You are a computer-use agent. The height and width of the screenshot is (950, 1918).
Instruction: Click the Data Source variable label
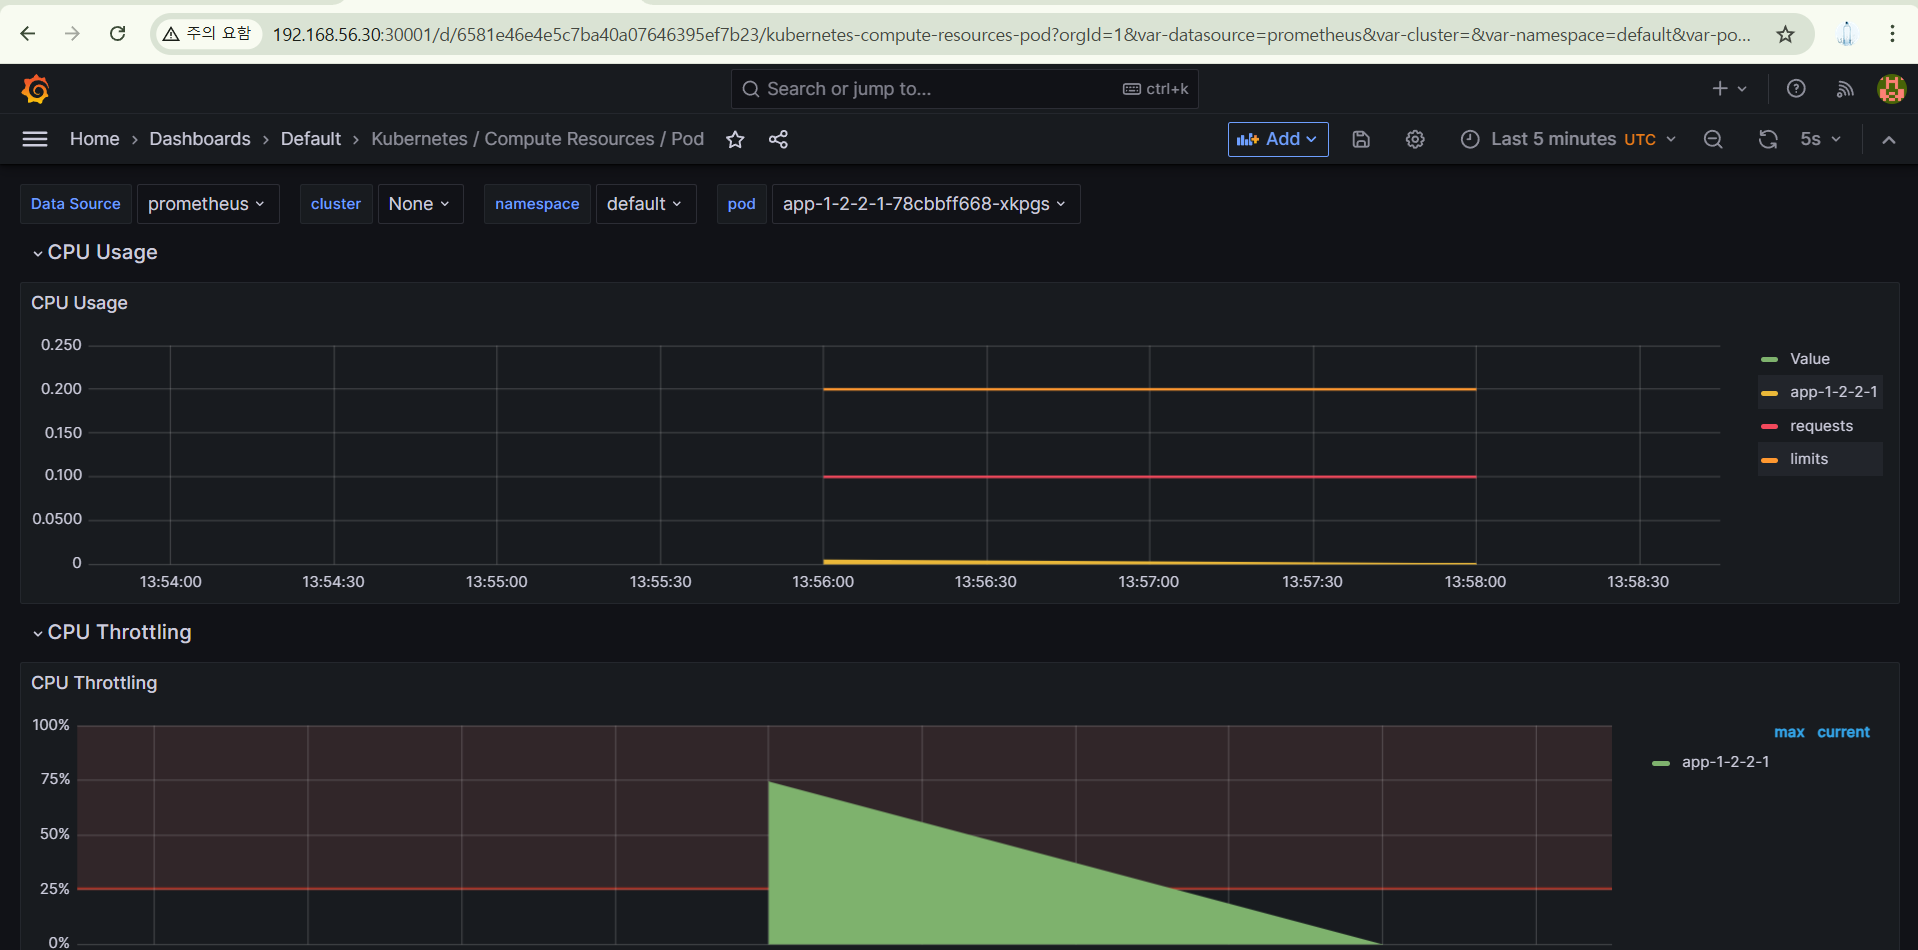point(75,204)
